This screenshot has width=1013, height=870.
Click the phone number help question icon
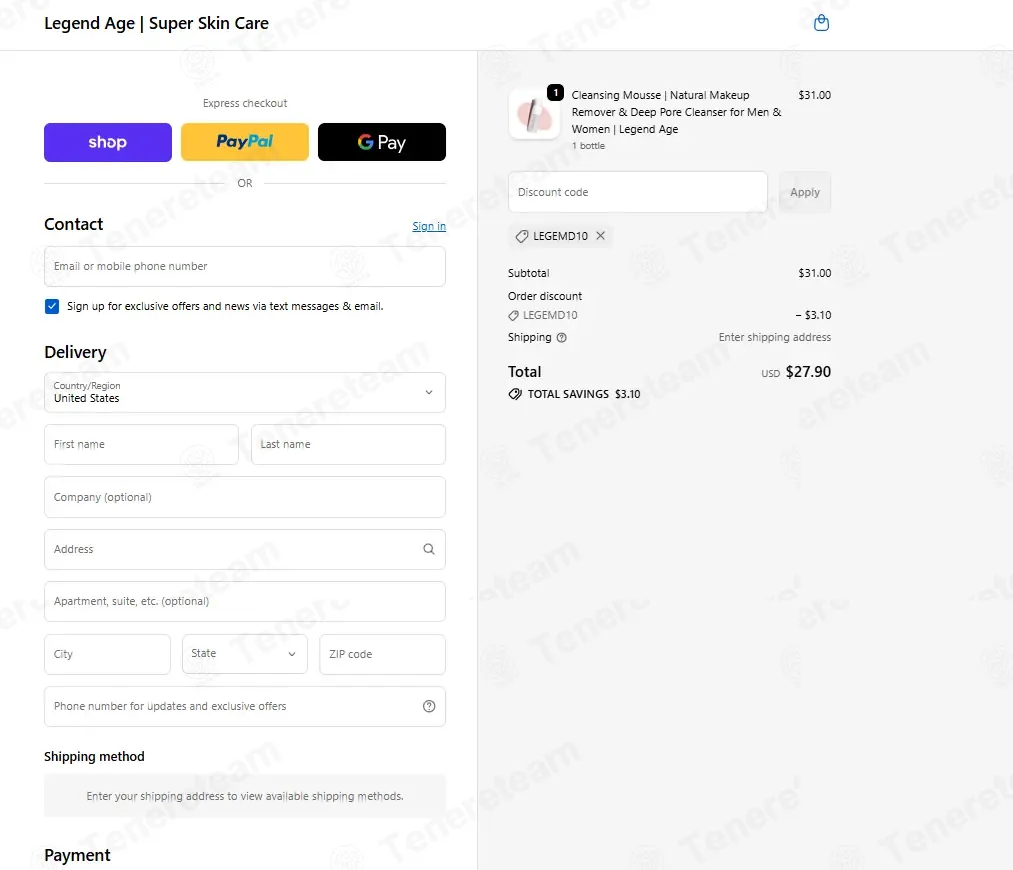coord(429,706)
